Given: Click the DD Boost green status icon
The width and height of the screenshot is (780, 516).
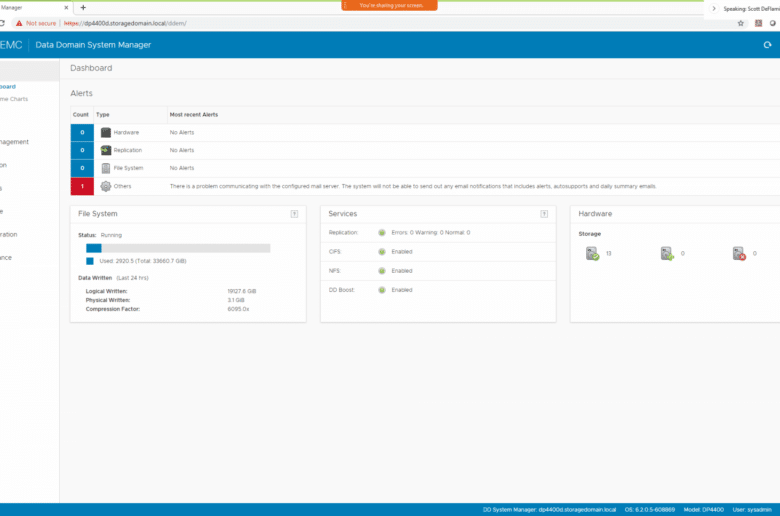Looking at the screenshot, I should click(x=382, y=290).
